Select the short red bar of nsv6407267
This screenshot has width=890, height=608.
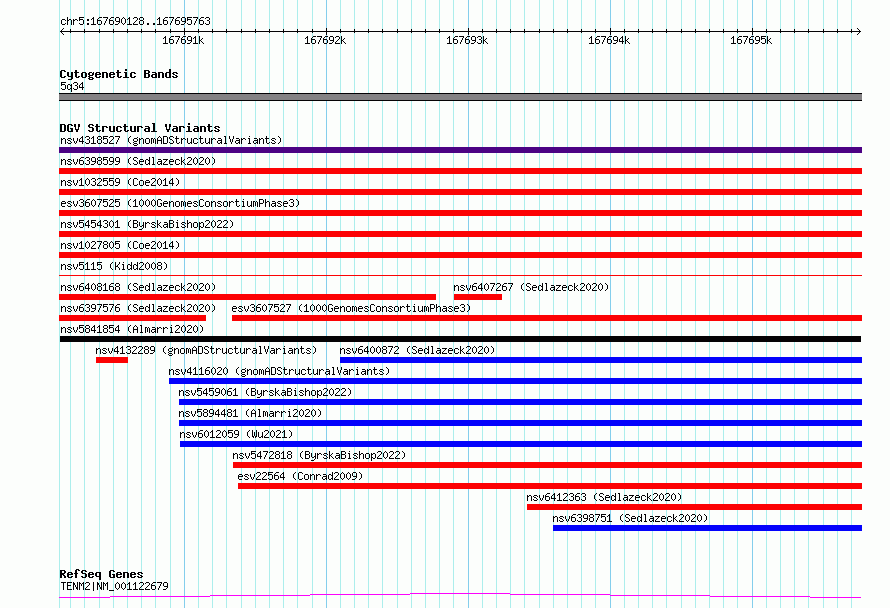point(478,297)
